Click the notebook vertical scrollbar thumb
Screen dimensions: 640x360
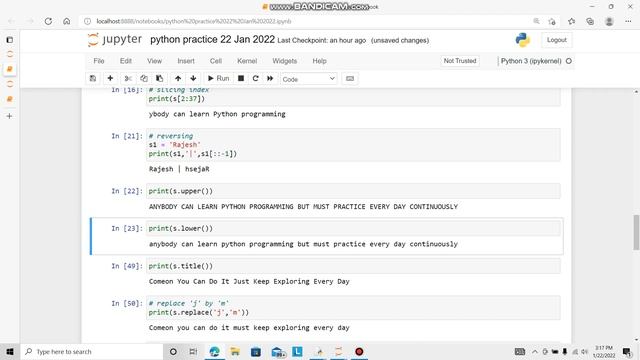[636, 232]
